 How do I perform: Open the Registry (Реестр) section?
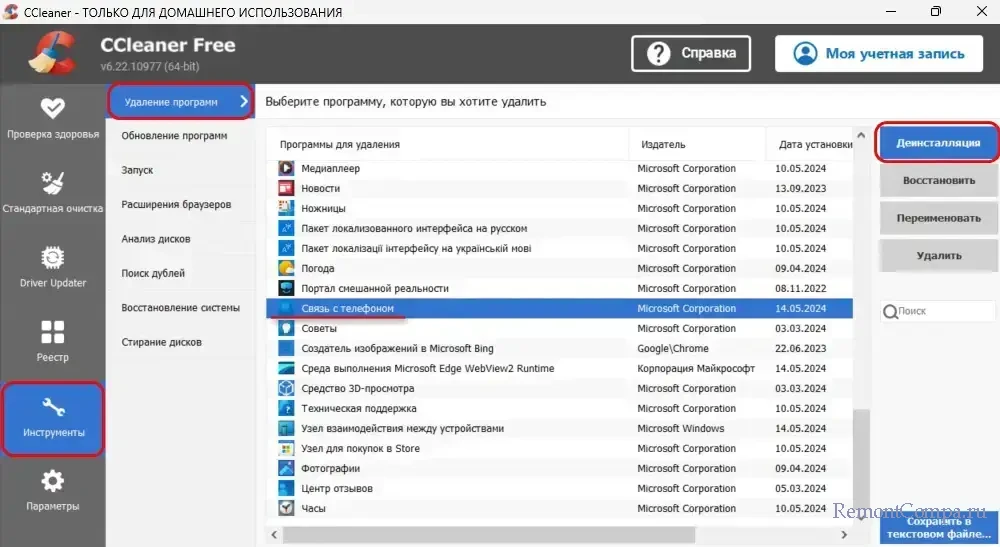click(52, 340)
